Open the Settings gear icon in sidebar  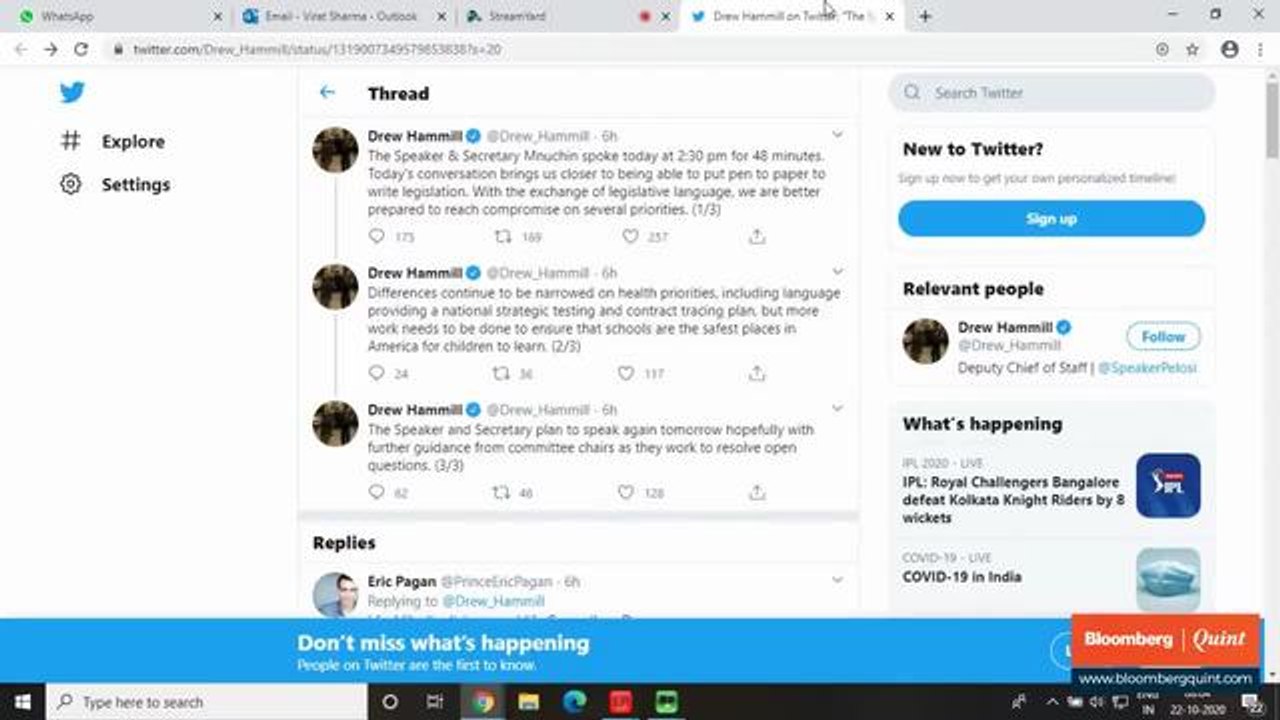70,184
